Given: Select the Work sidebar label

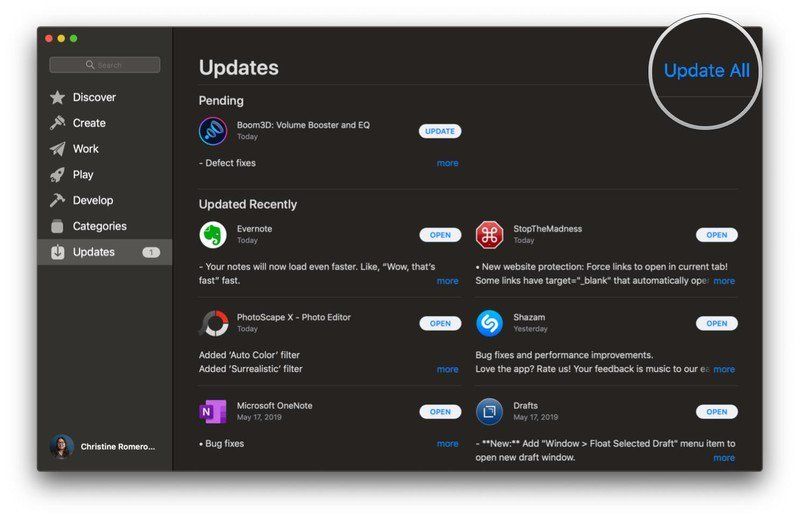Looking at the screenshot, I should click(x=86, y=148).
